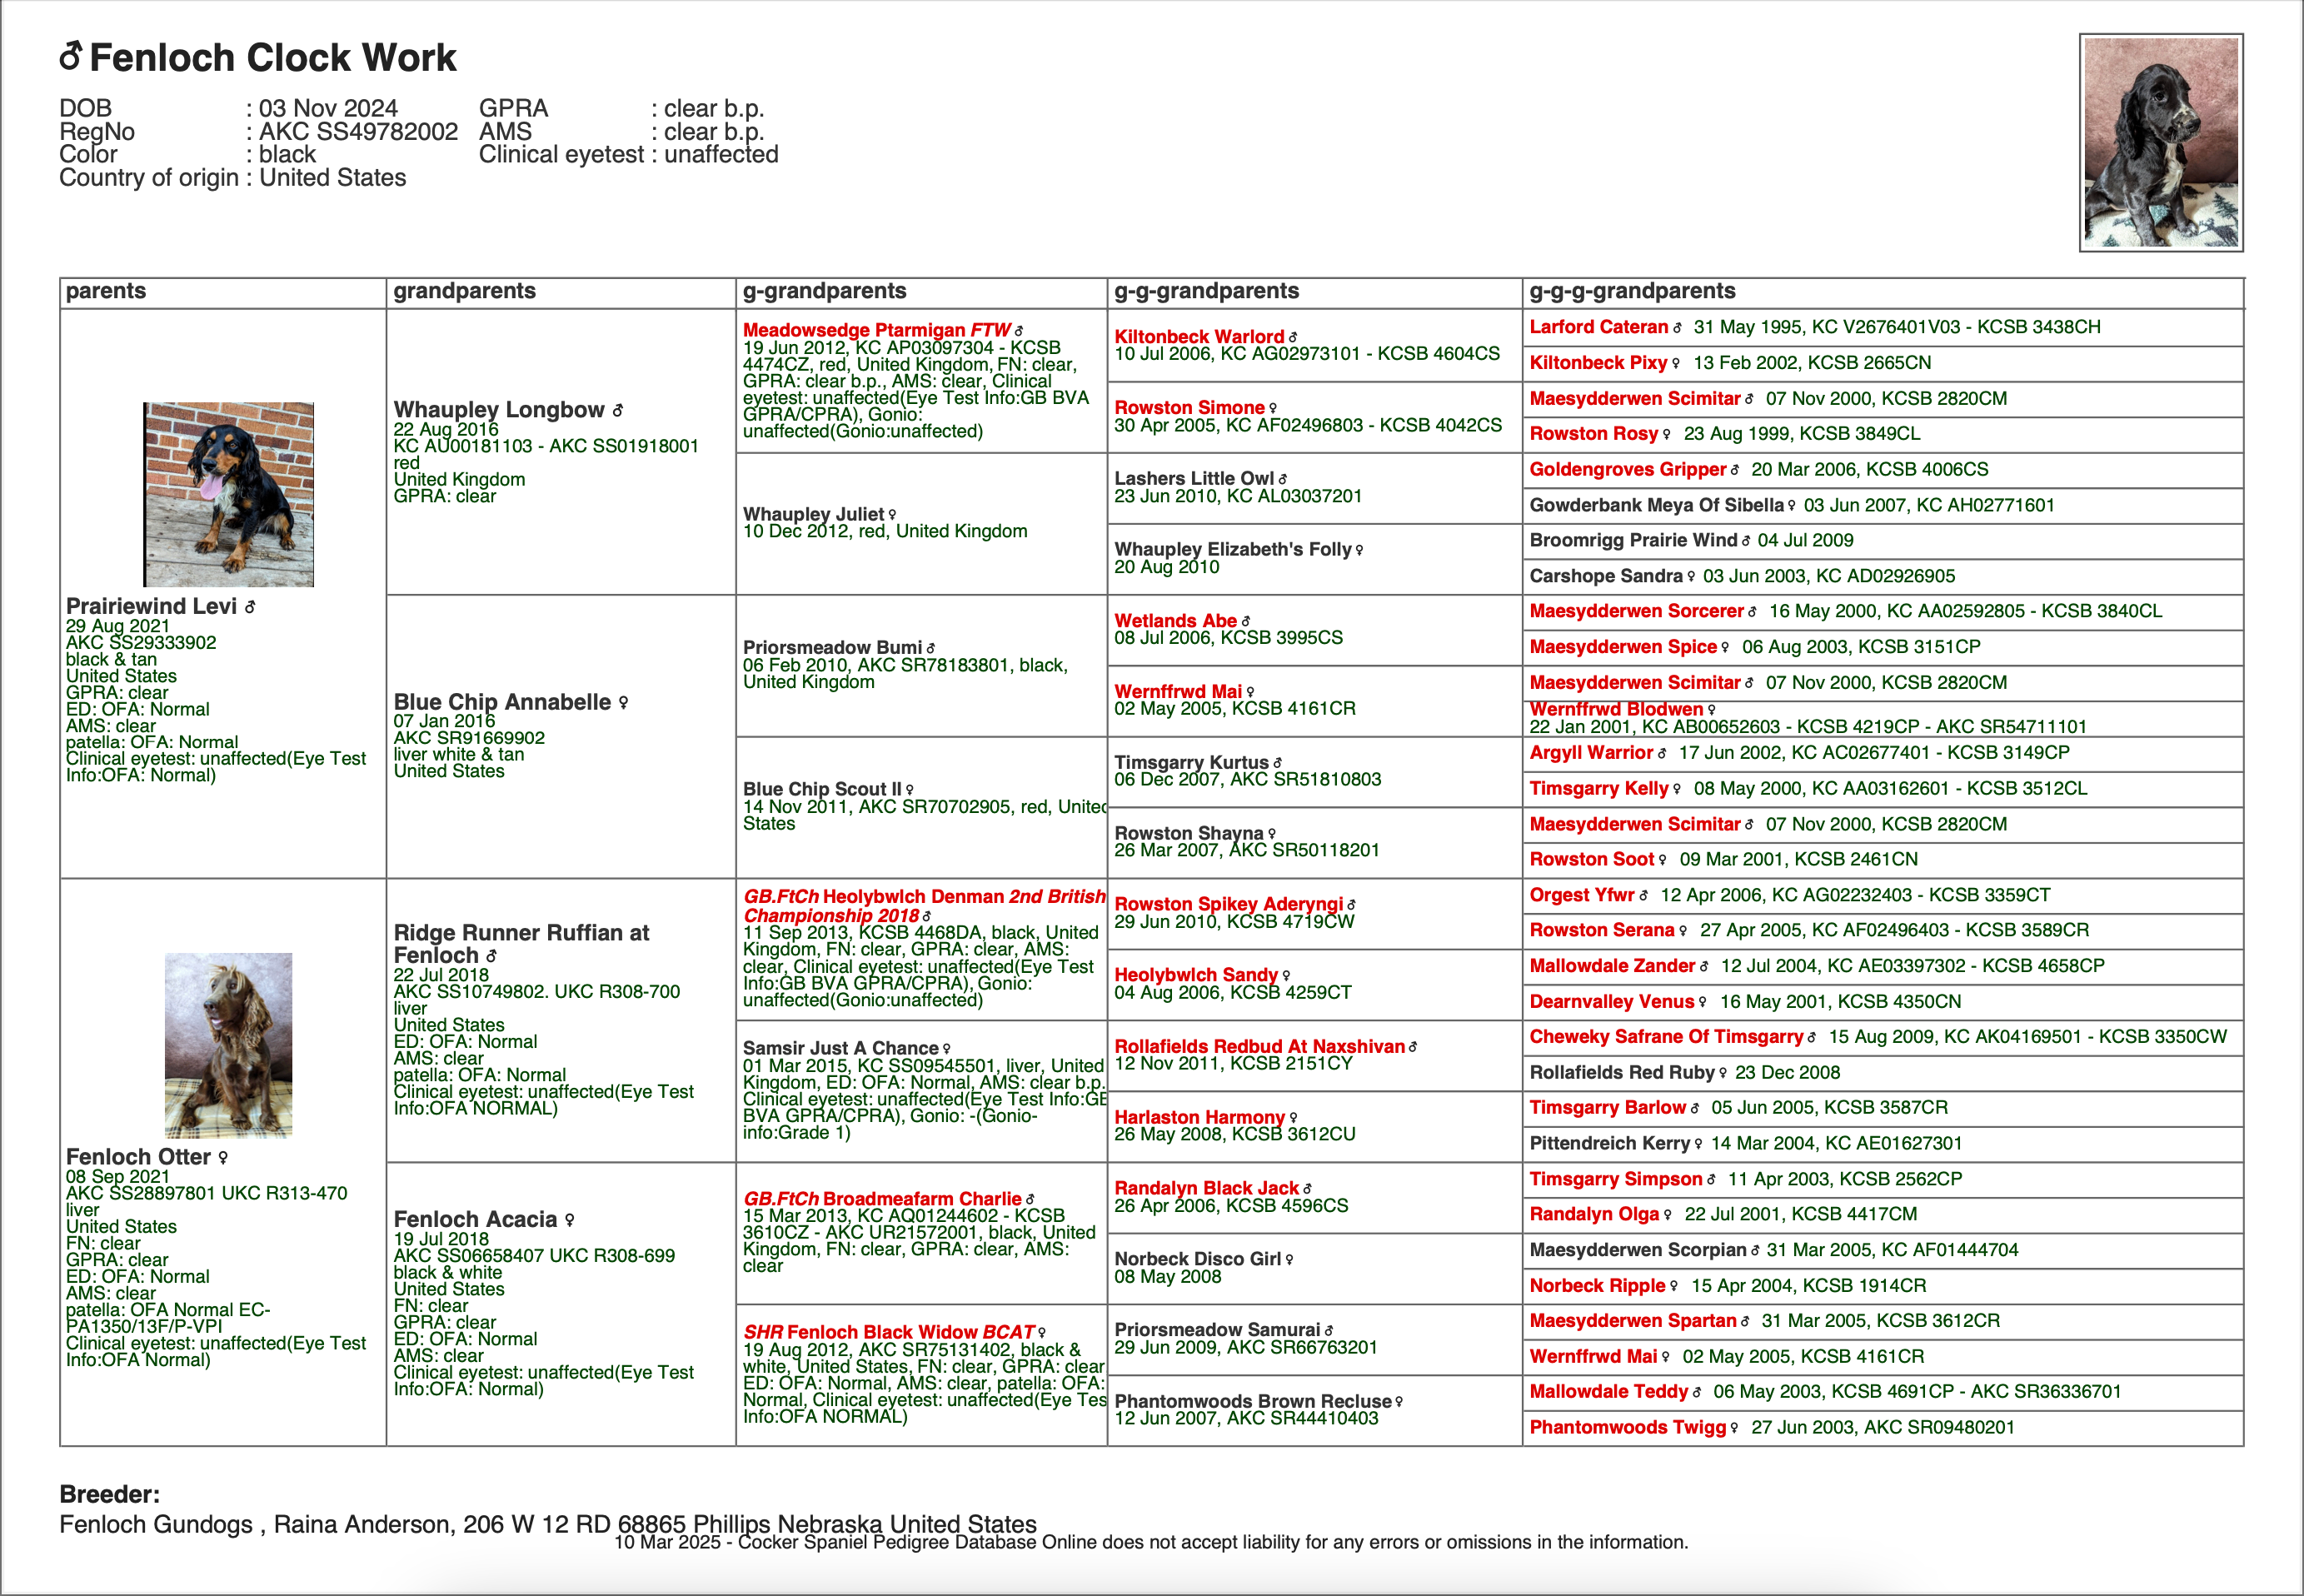Click female symbol after Whaupley Juliet
2304x1596 pixels.
[892, 515]
